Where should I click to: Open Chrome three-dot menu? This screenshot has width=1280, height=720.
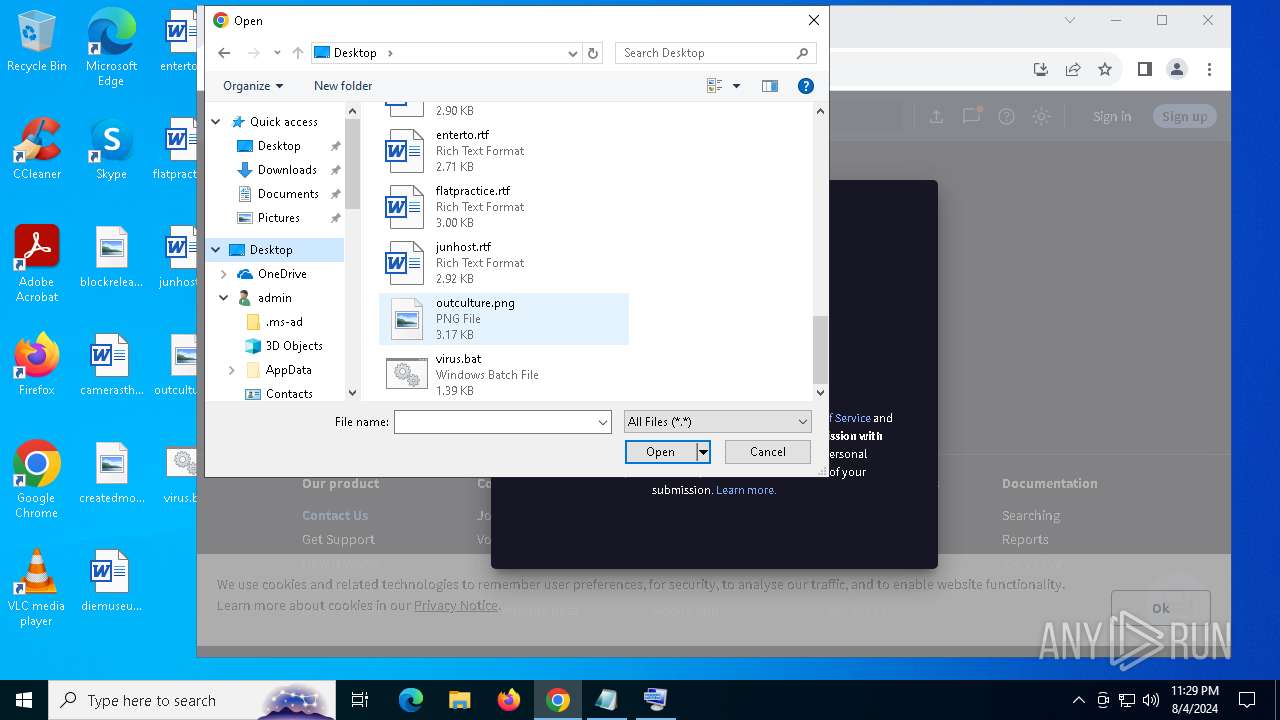[x=1209, y=69]
